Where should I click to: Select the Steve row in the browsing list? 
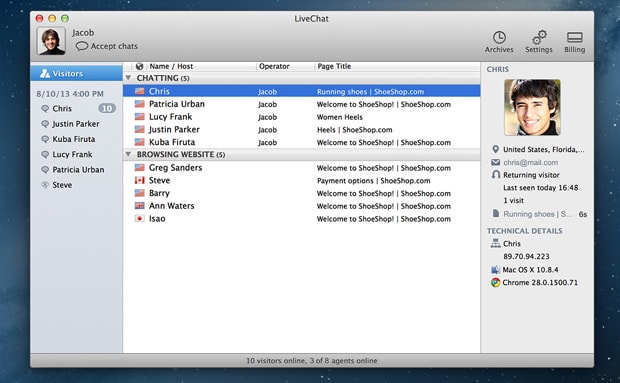(x=302, y=180)
